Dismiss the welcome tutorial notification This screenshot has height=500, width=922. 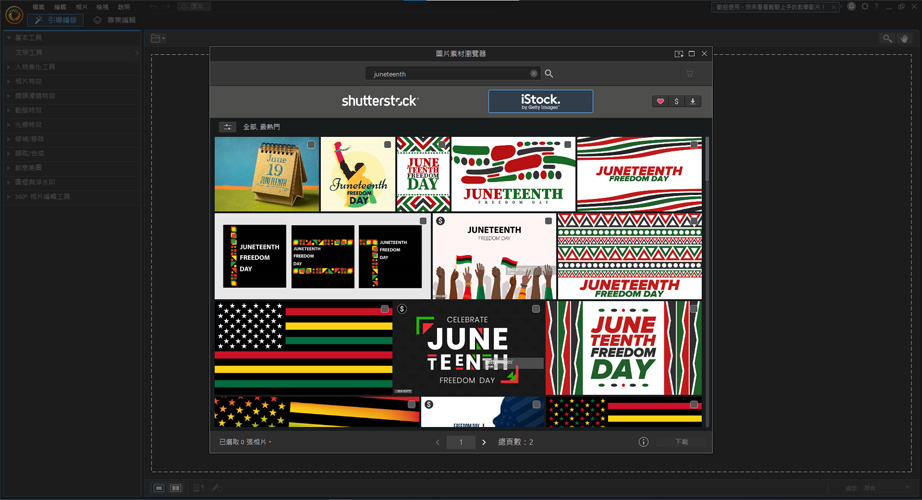[834, 7]
